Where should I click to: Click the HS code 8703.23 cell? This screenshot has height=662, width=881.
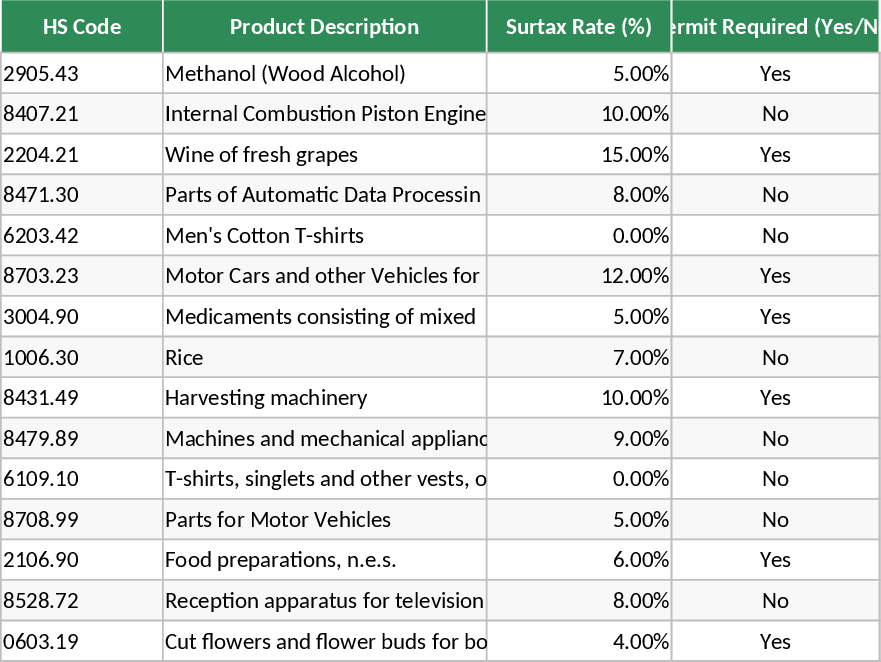click(82, 276)
